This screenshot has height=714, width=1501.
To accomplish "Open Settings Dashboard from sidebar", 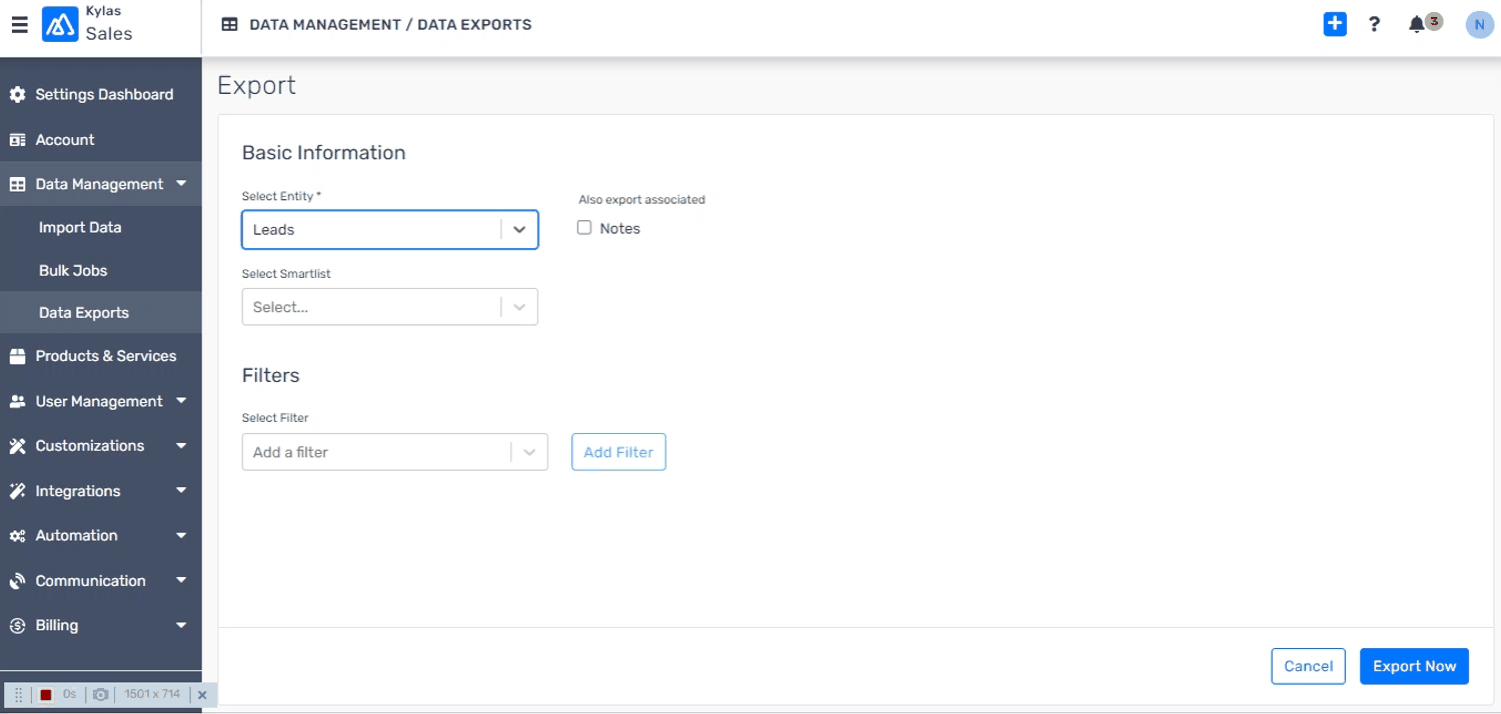I will tap(104, 94).
